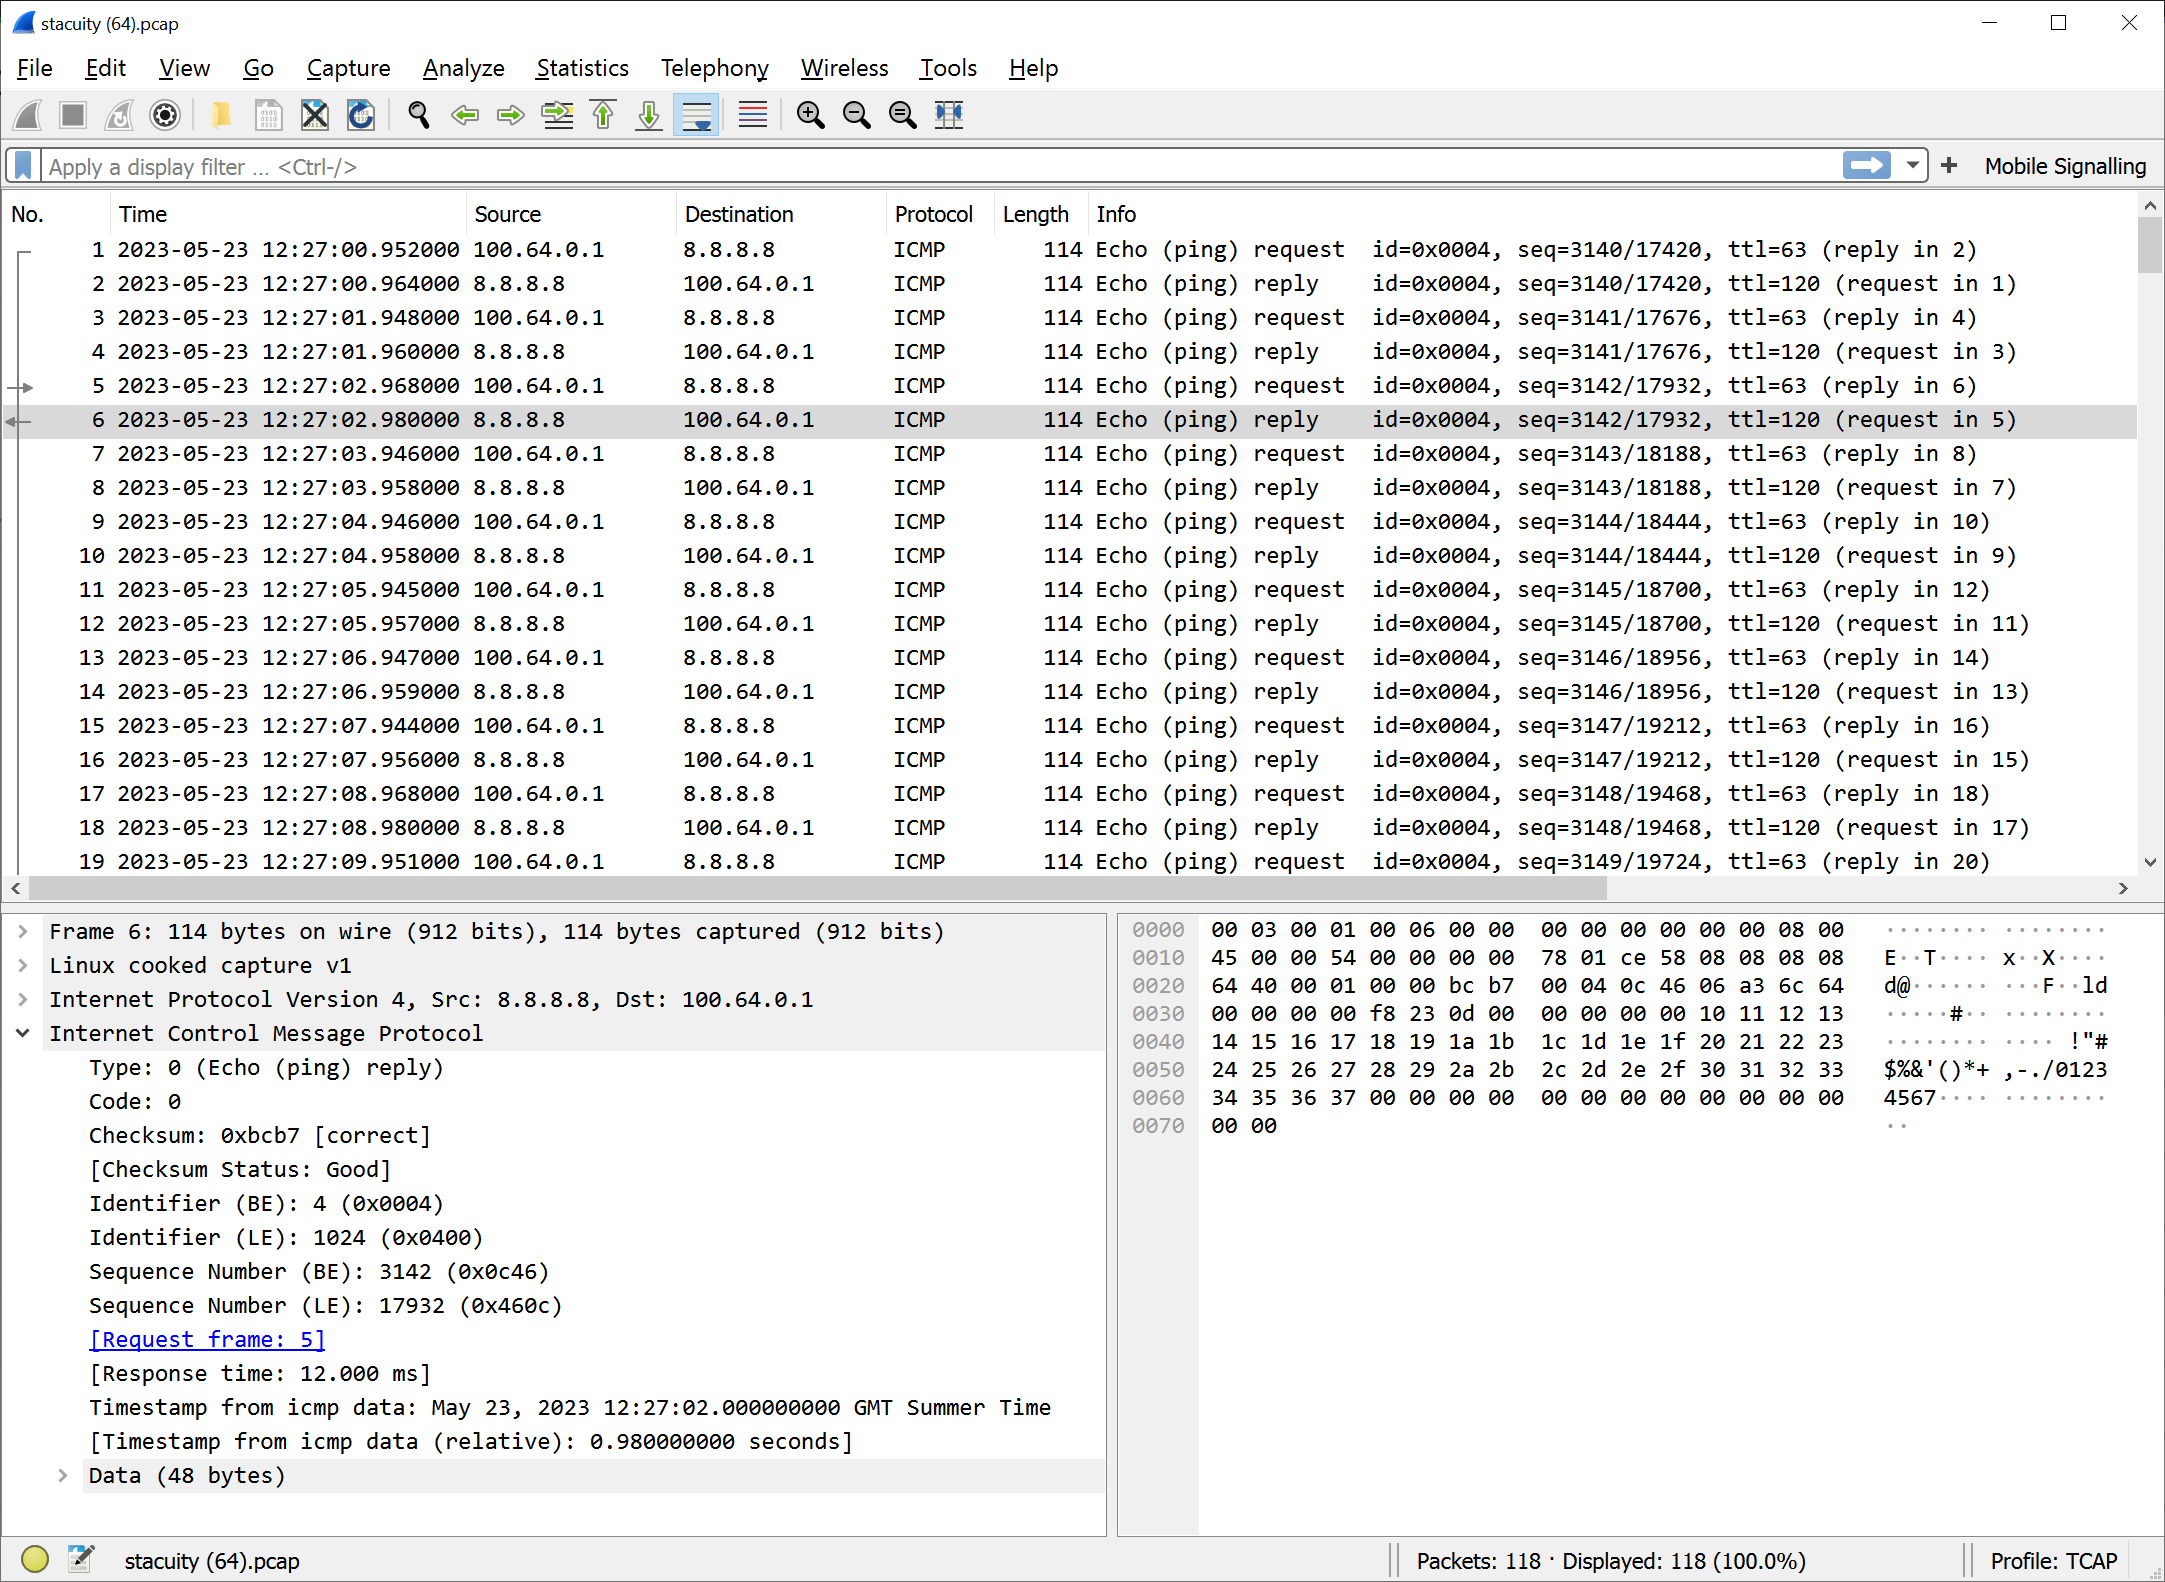Viewport: 2165px width, 1582px height.
Task: Collapse Internet Control Message Protocol section
Action: (x=23, y=1034)
